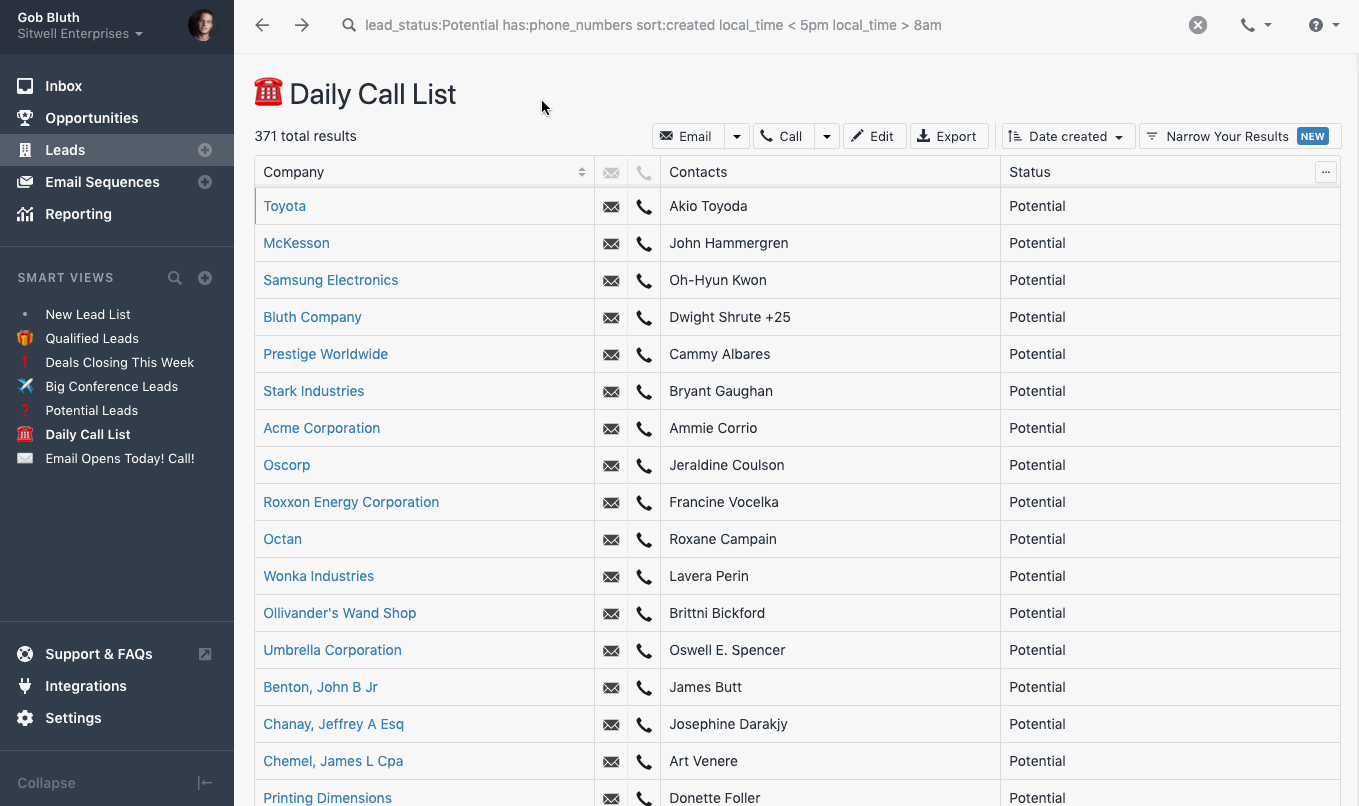Expand the Call button dropdown arrow
This screenshot has height=806, width=1359.
pos(827,136)
